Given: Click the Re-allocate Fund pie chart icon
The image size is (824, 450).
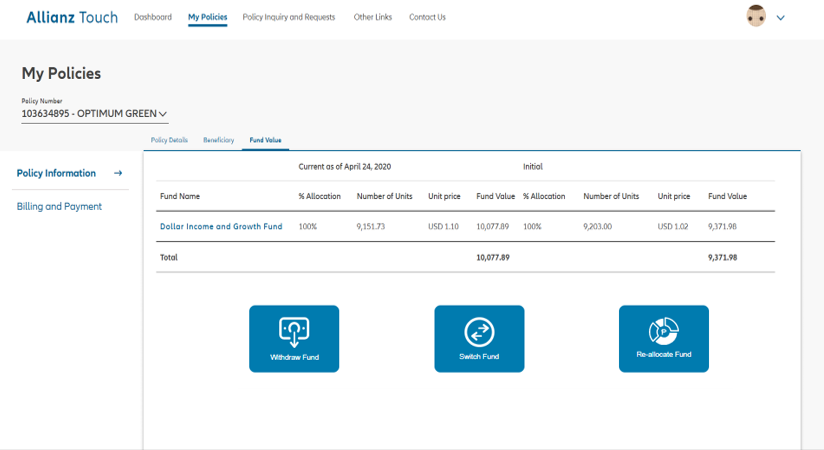Looking at the screenshot, I should pos(663,331).
